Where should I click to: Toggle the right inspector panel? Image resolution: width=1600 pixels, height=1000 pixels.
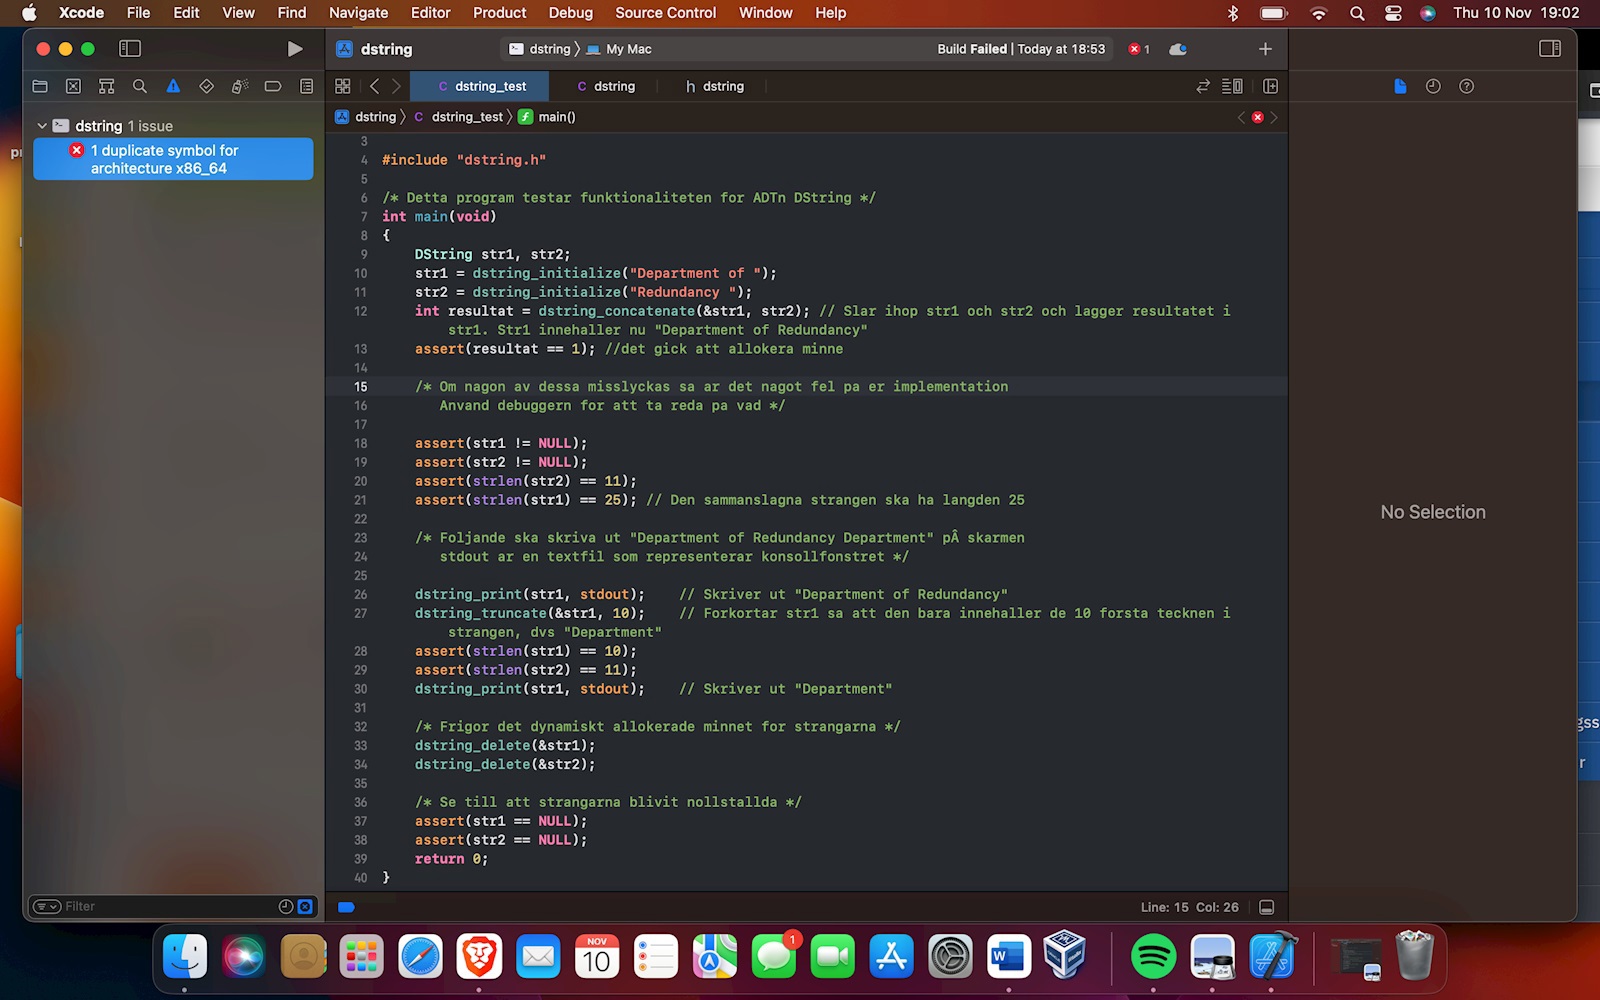pyautogui.click(x=1549, y=49)
